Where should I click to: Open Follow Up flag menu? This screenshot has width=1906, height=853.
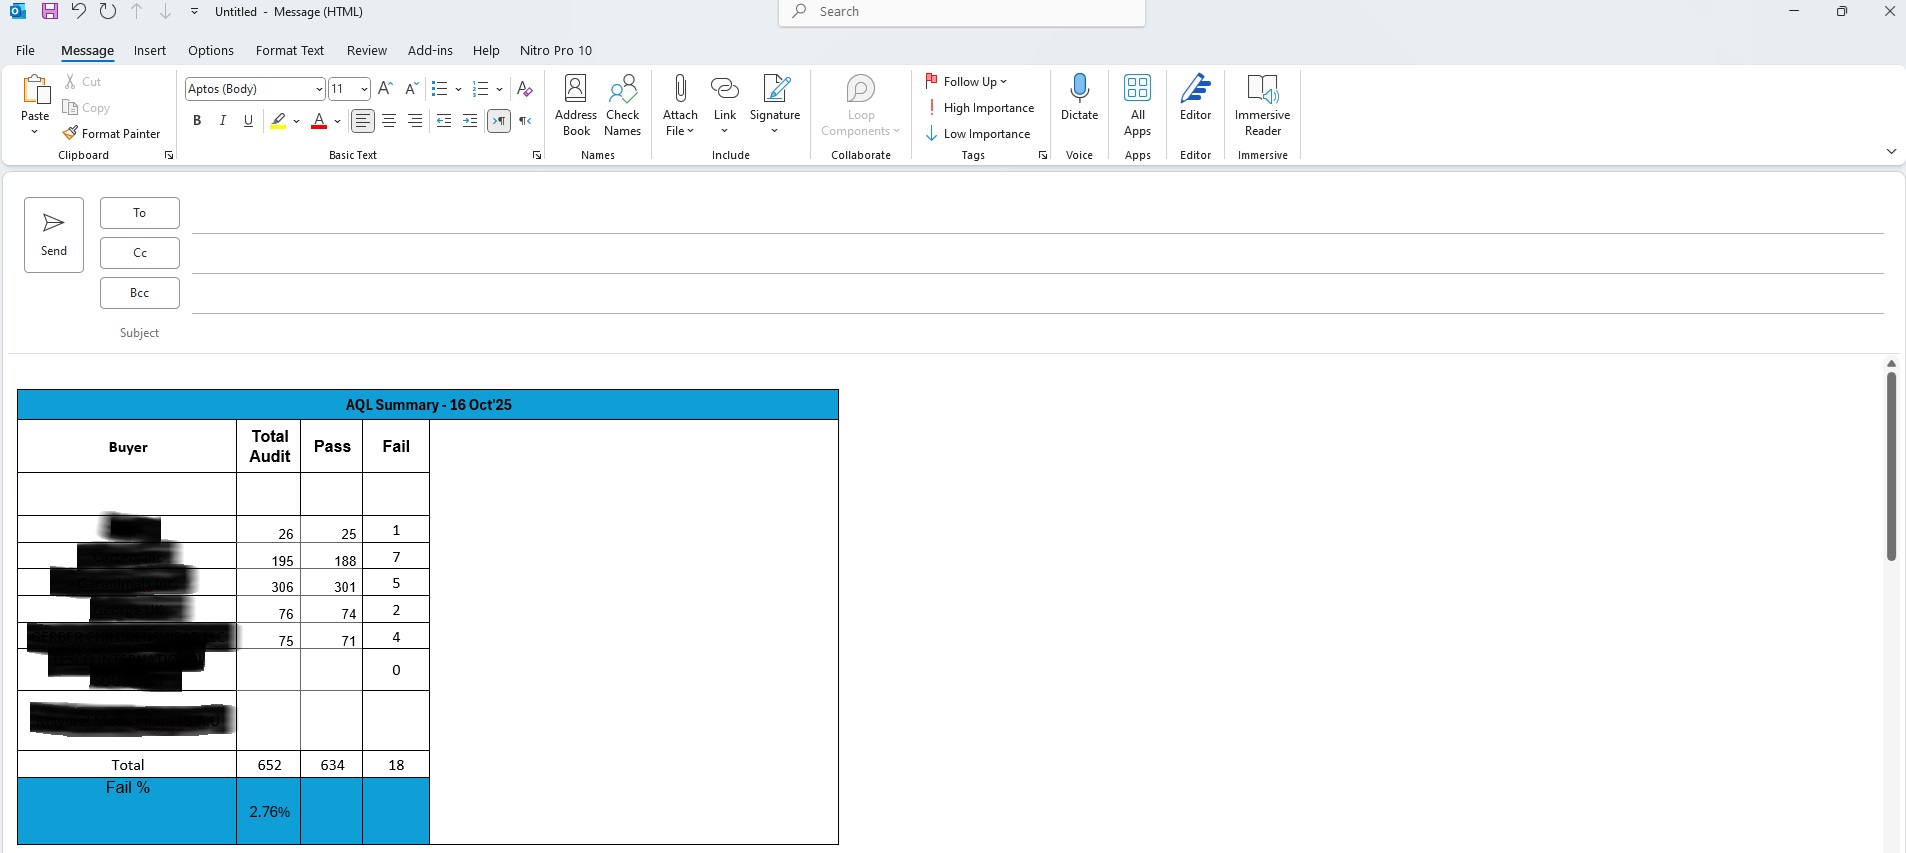[966, 81]
